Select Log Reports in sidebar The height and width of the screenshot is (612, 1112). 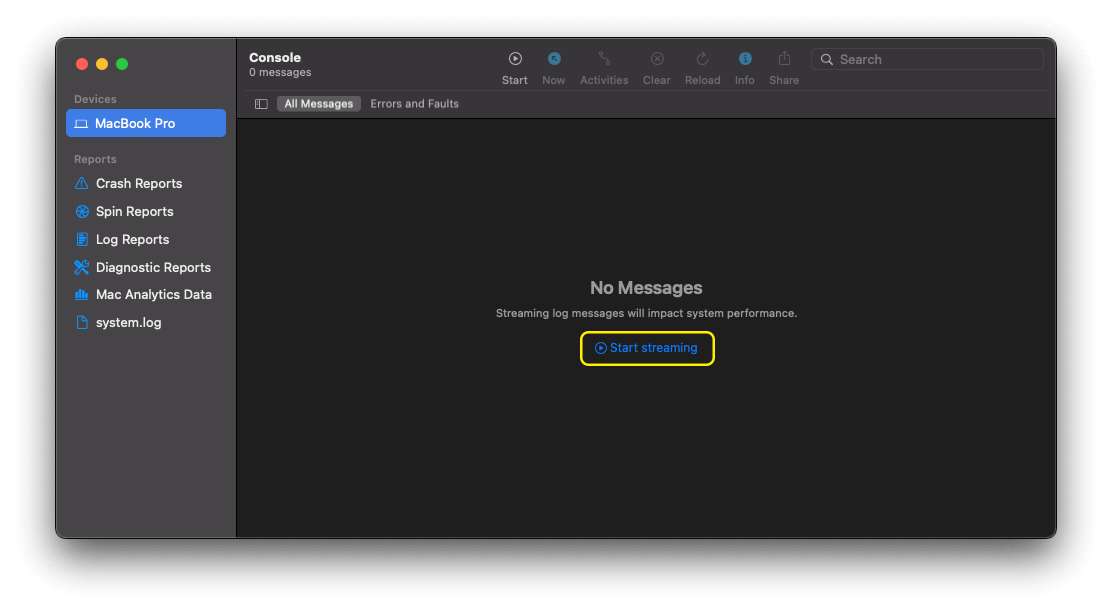pyautogui.click(x=132, y=240)
